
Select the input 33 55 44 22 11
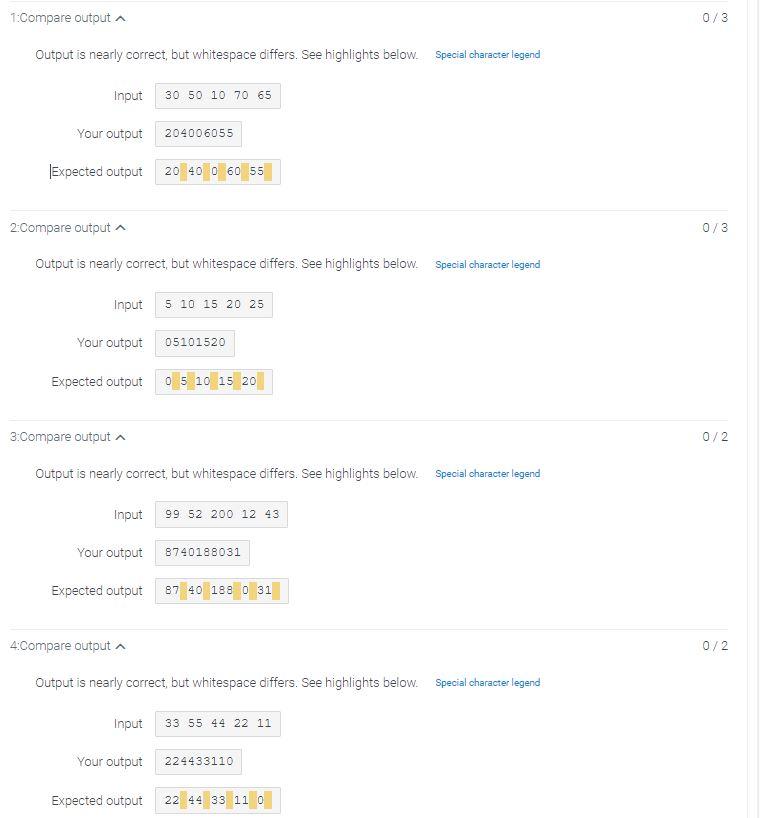click(217, 723)
